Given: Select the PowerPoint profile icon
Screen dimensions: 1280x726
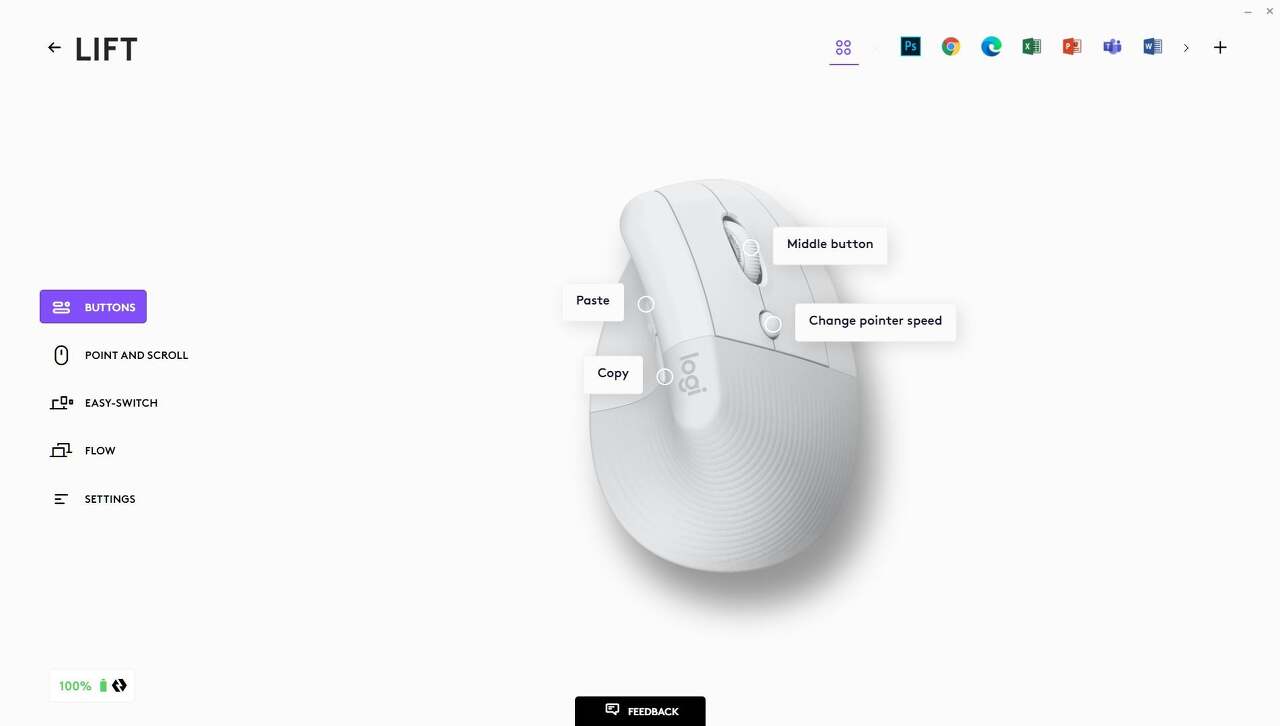Looking at the screenshot, I should [1072, 47].
